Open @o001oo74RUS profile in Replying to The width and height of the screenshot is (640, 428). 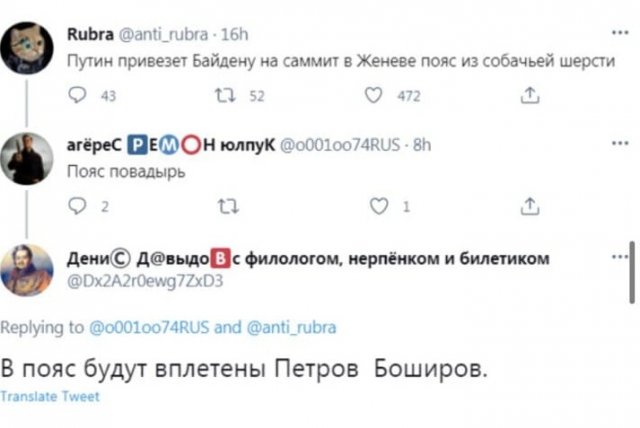[x=150, y=326]
